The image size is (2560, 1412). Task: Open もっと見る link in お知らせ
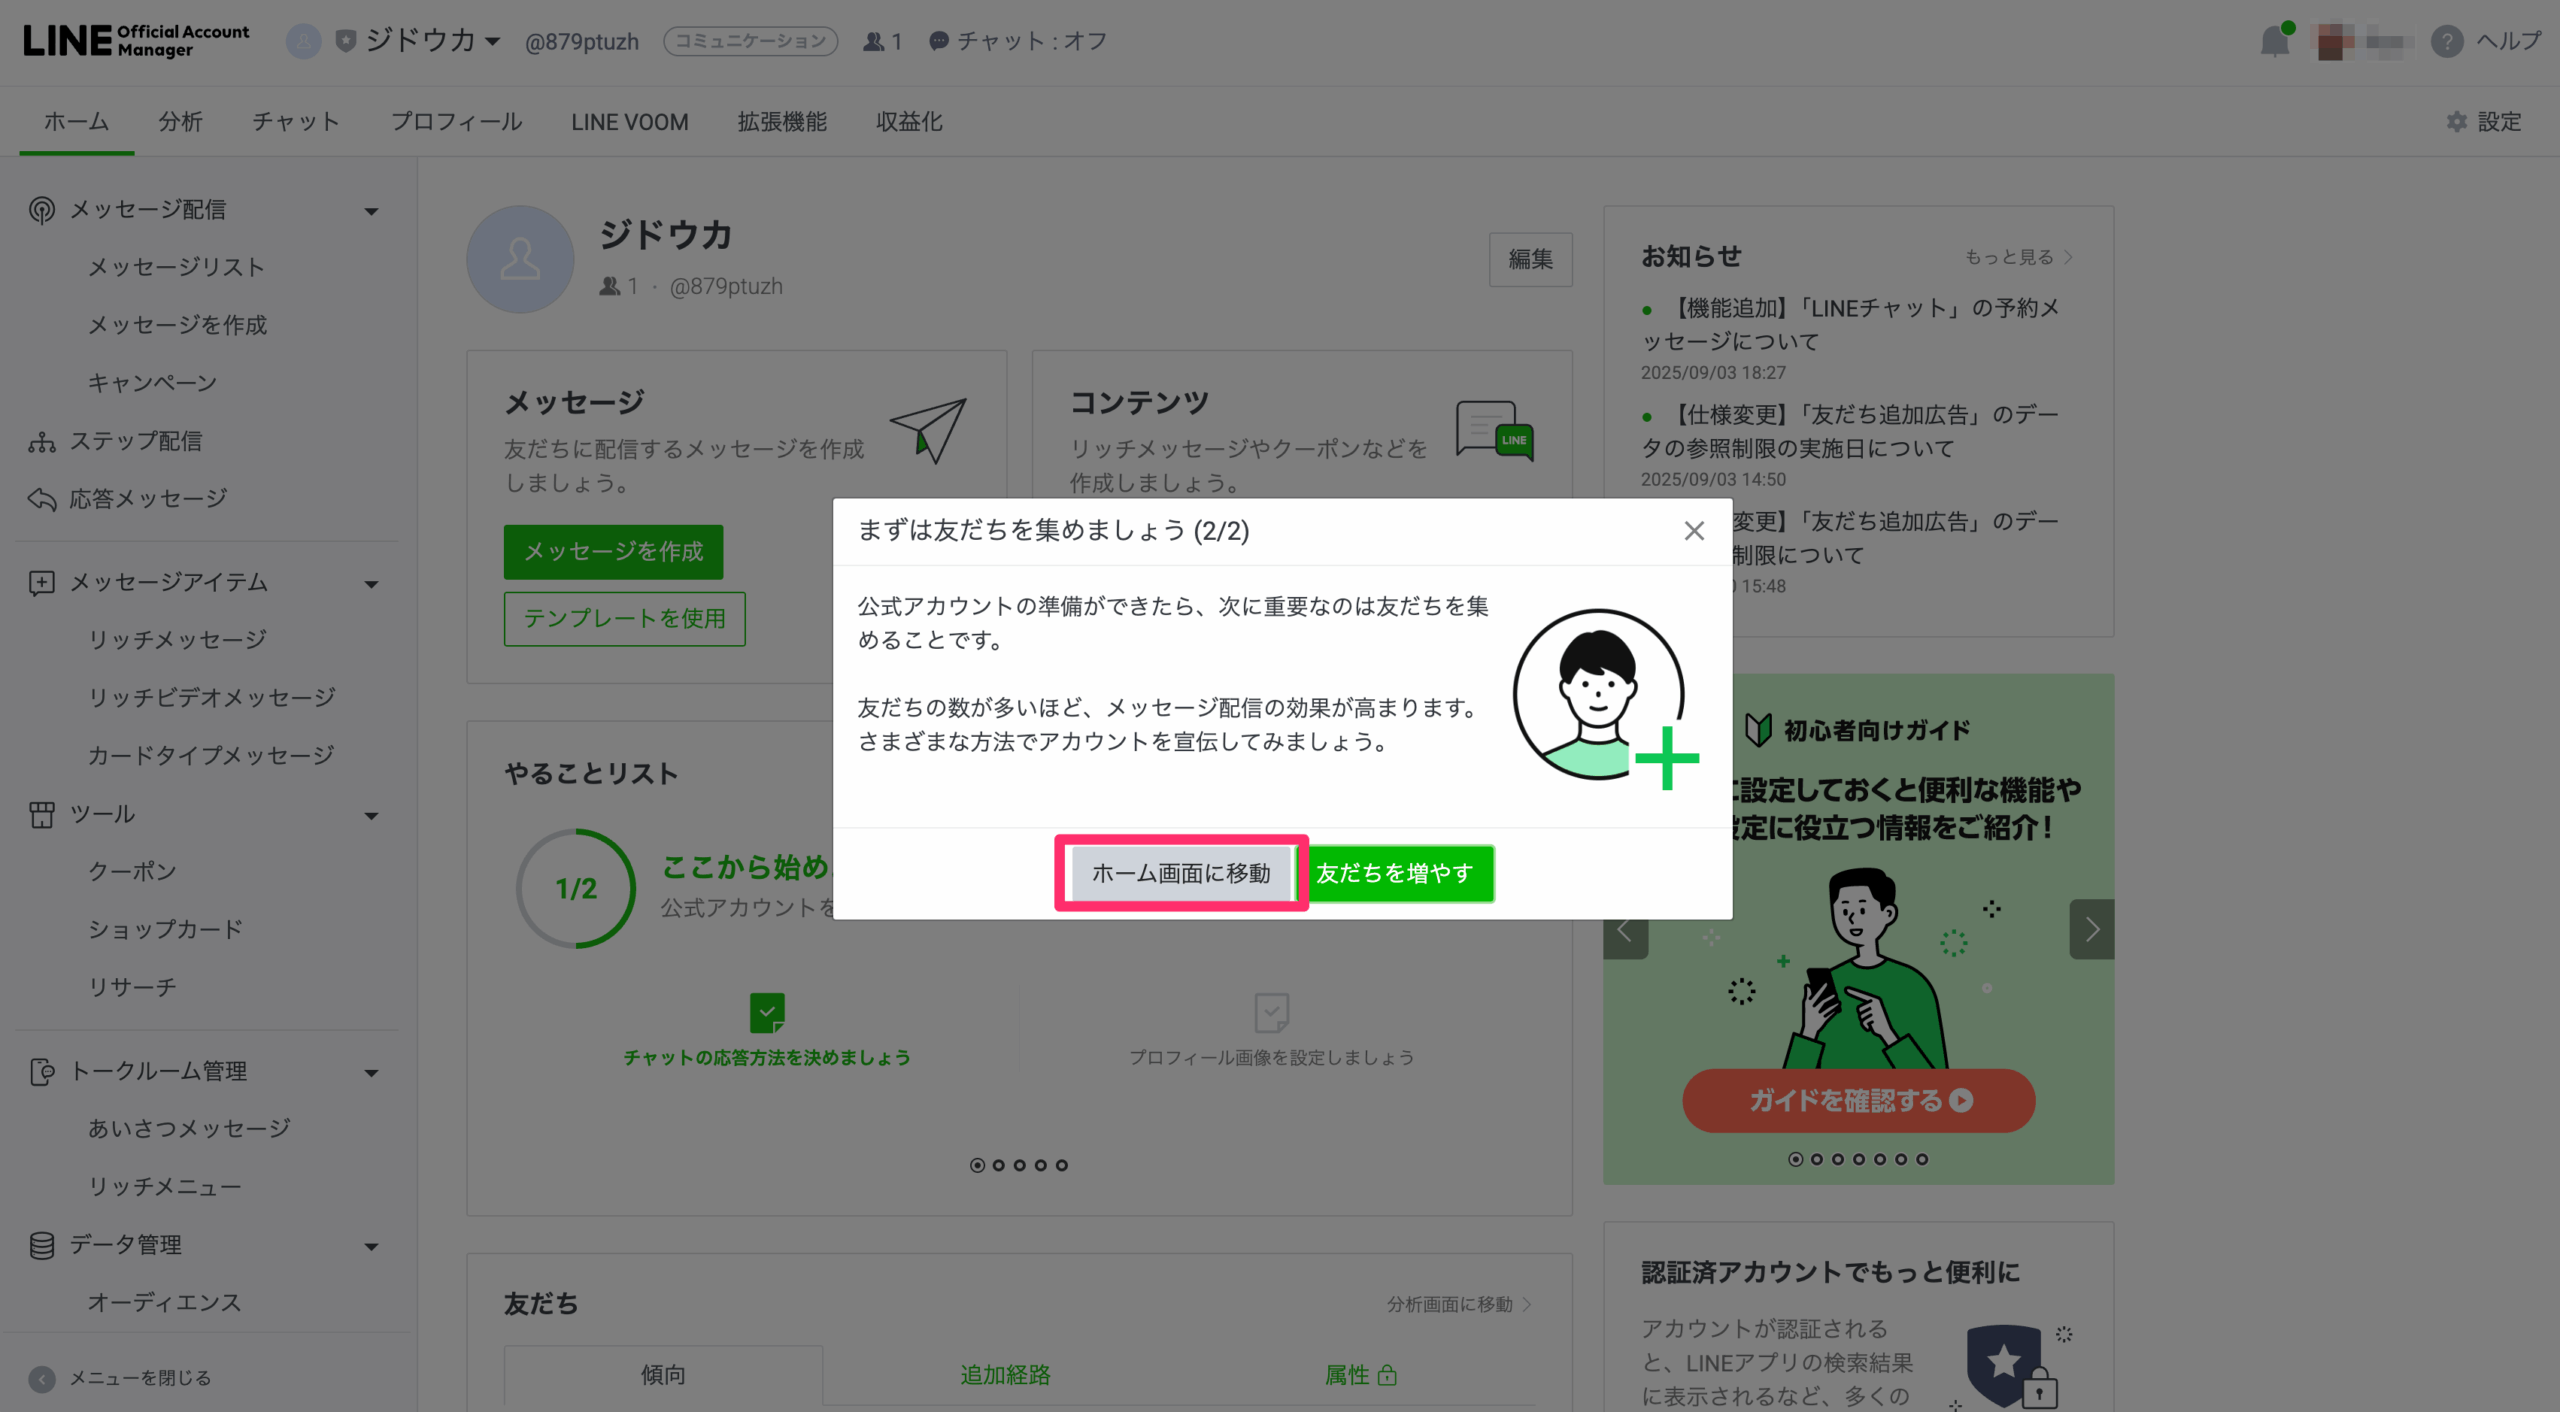[x=2018, y=257]
